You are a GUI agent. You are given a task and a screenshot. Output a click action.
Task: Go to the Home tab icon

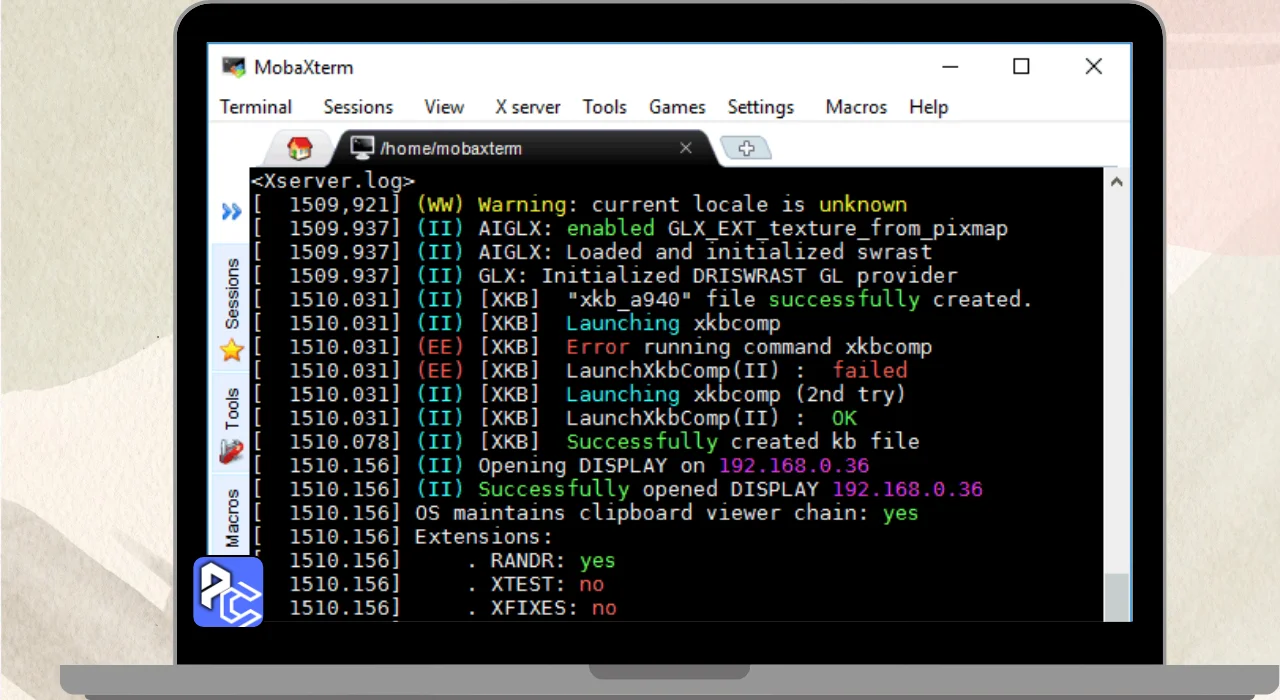299,149
